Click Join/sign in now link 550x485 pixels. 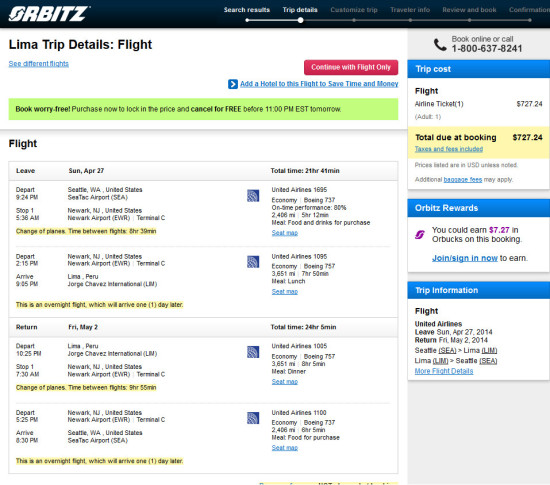(464, 258)
